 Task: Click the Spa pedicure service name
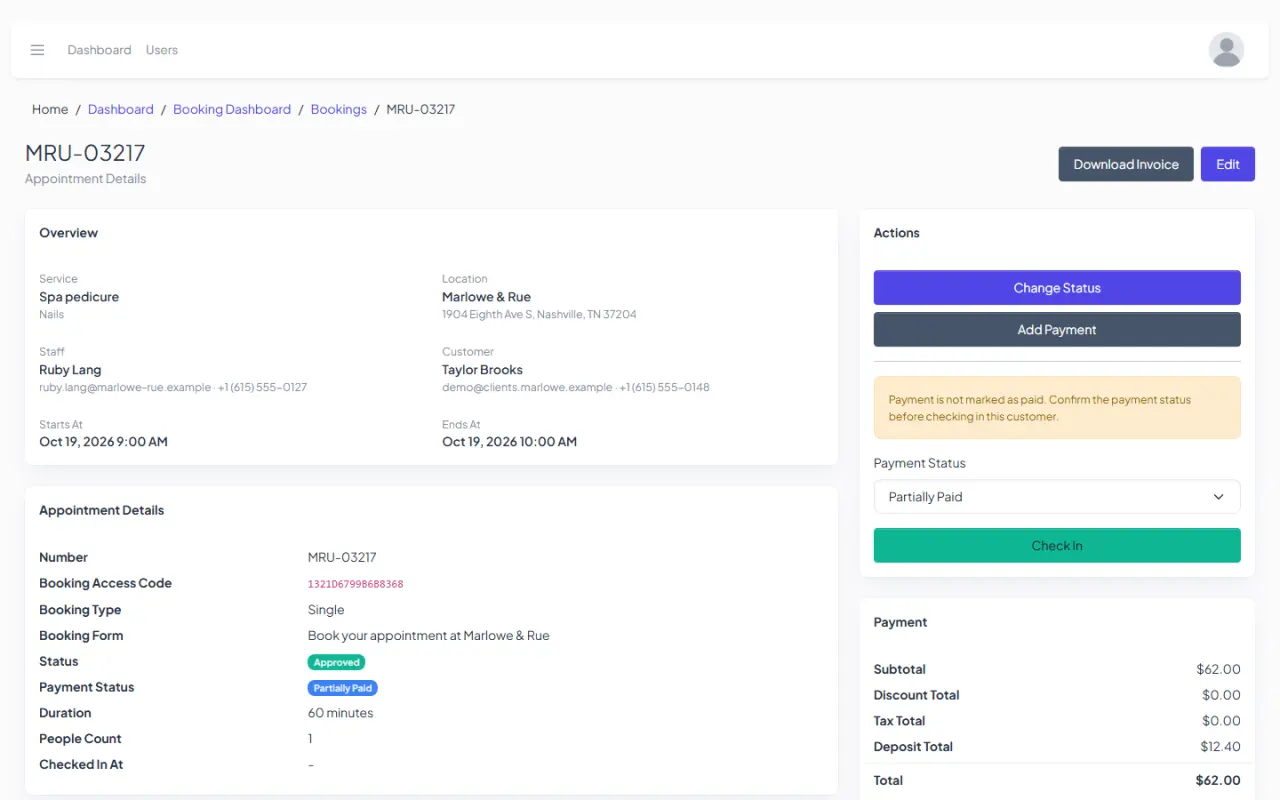coord(79,297)
